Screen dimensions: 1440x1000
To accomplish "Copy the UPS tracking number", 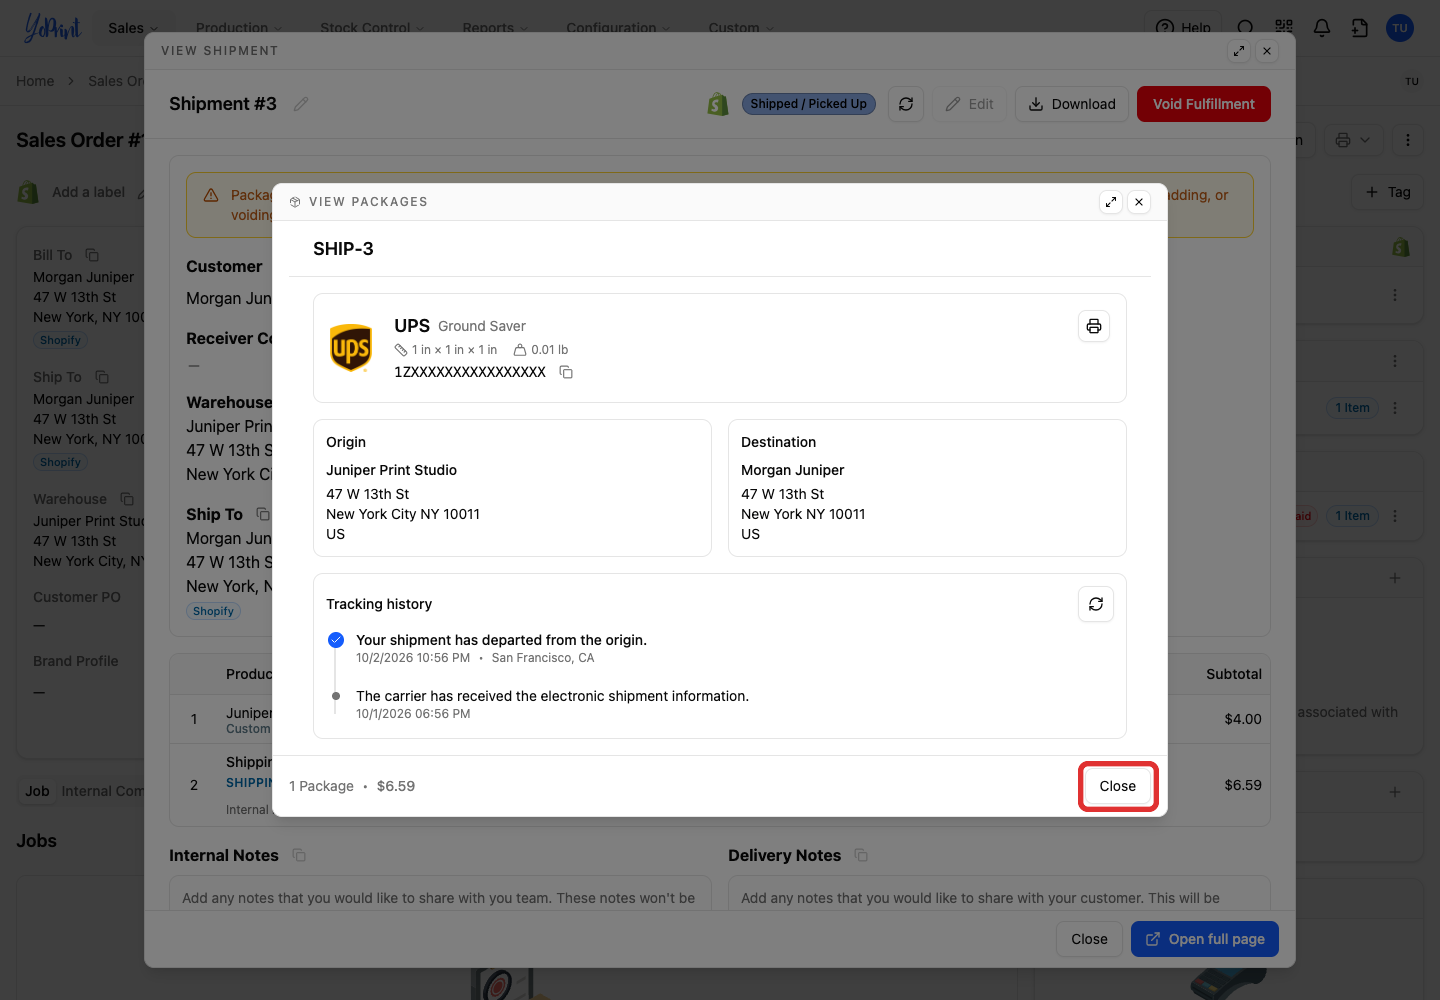I will [x=566, y=372].
